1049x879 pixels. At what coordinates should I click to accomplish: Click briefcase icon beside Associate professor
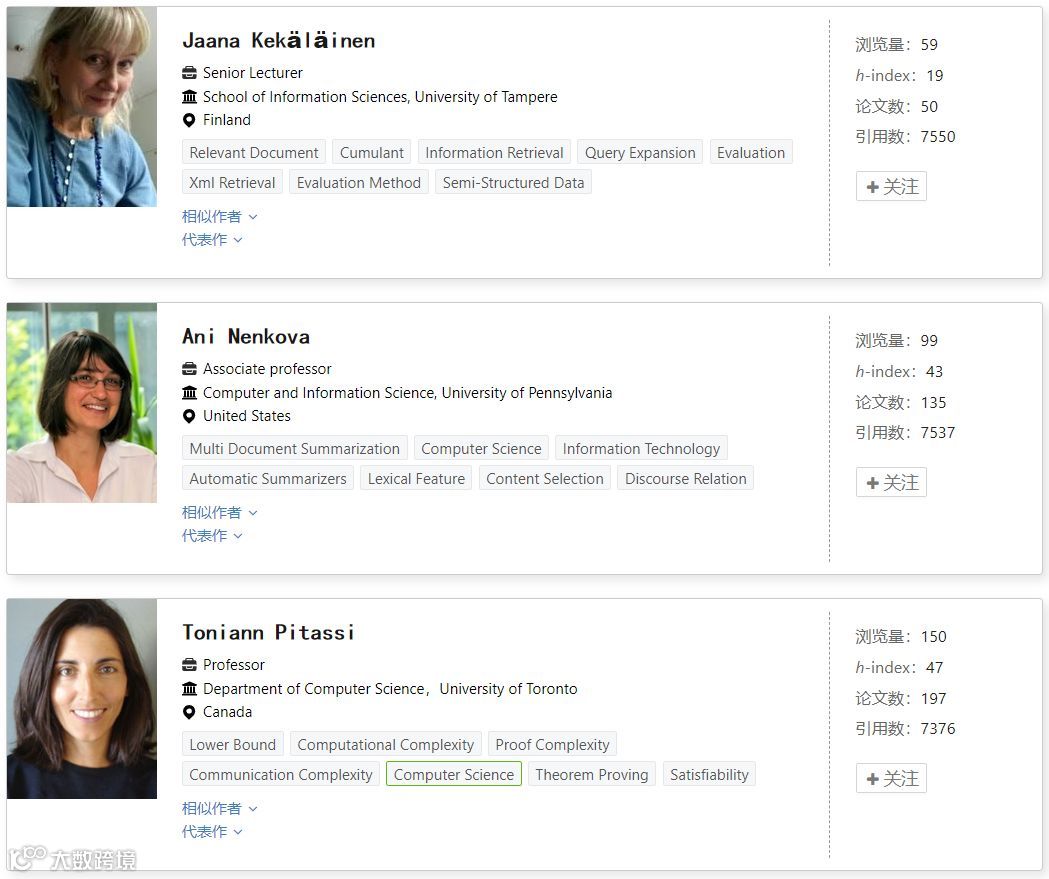pos(189,369)
